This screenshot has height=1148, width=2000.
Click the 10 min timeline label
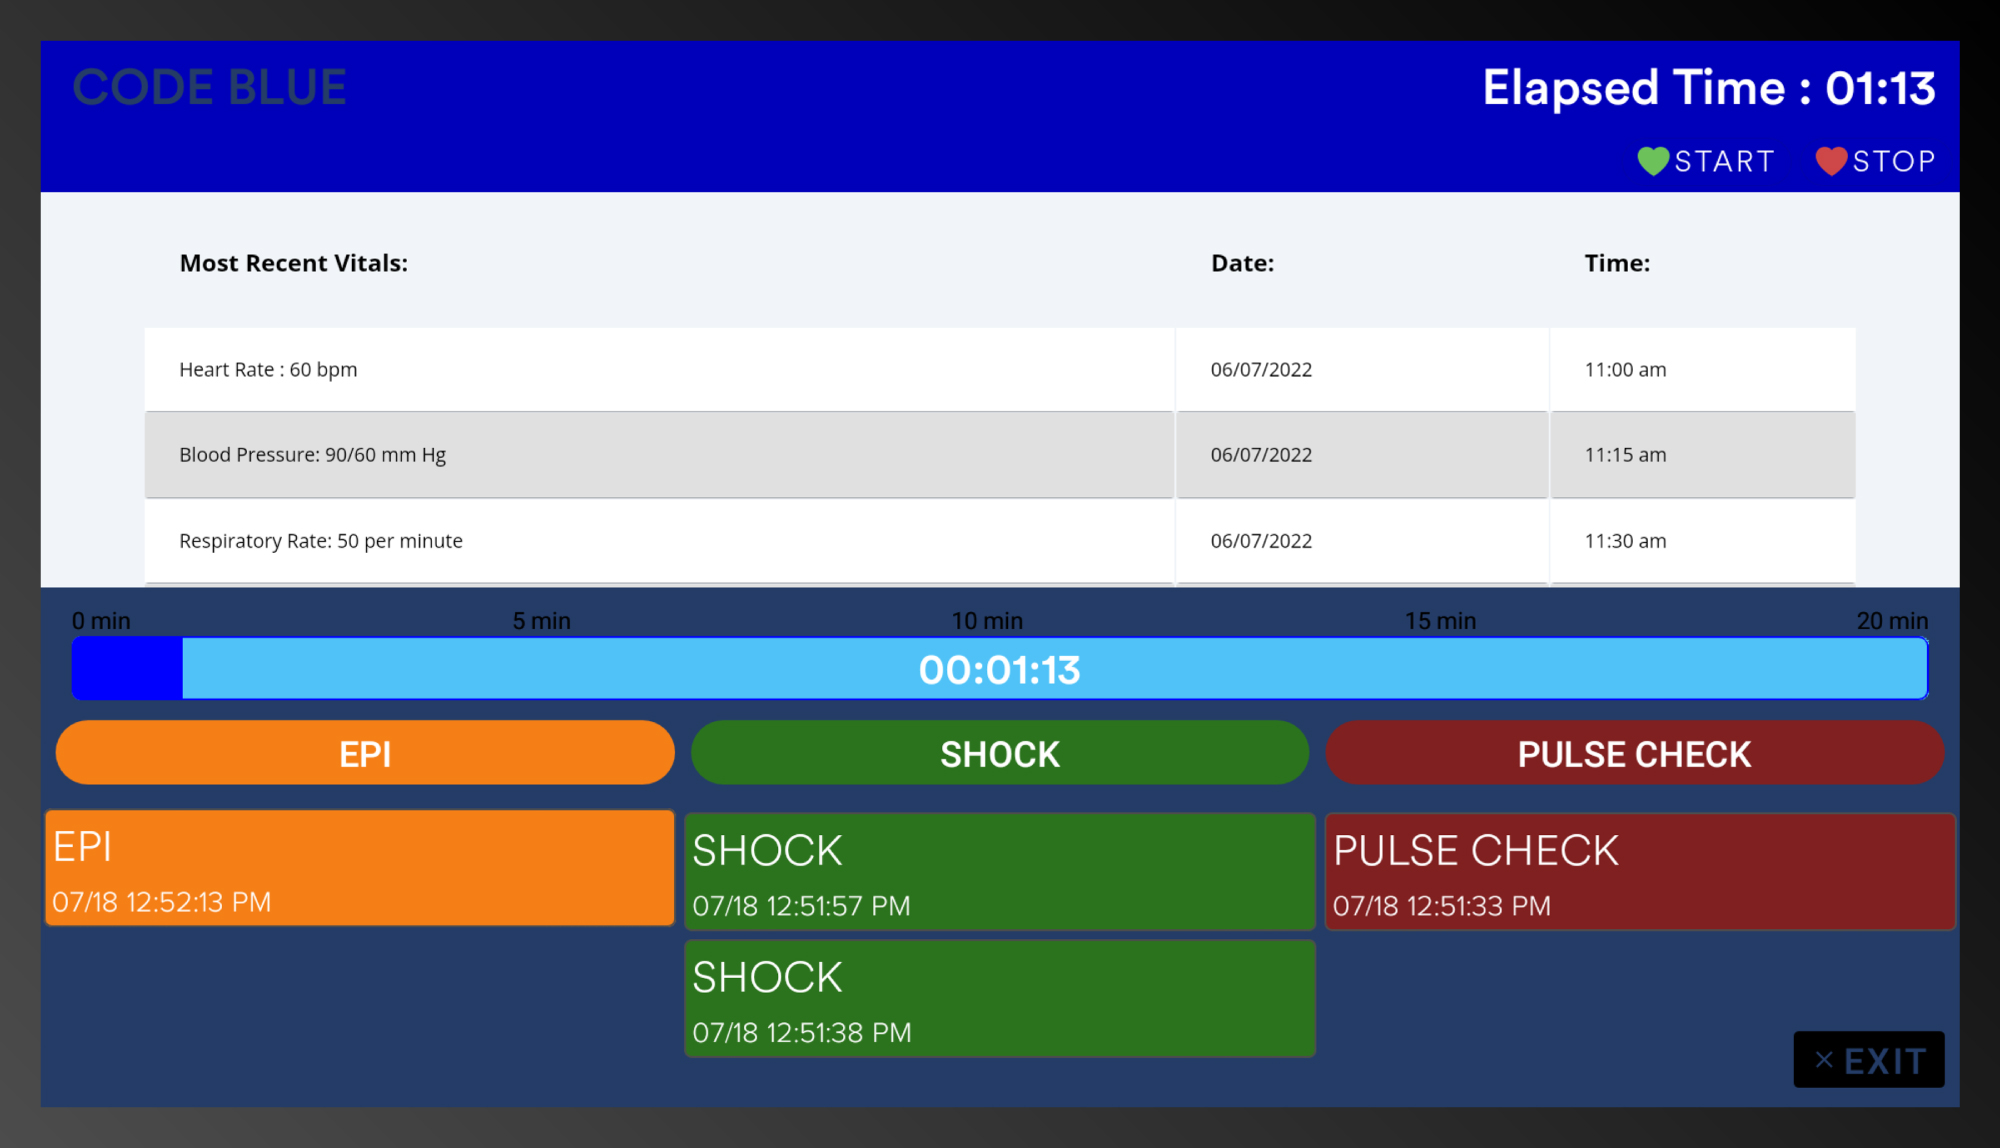[985, 620]
